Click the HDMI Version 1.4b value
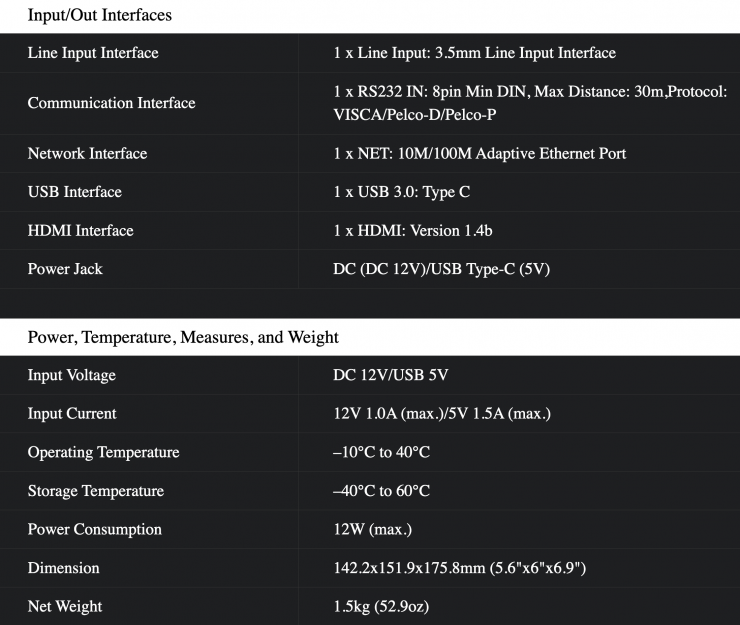The image size is (740, 625). (x=412, y=231)
